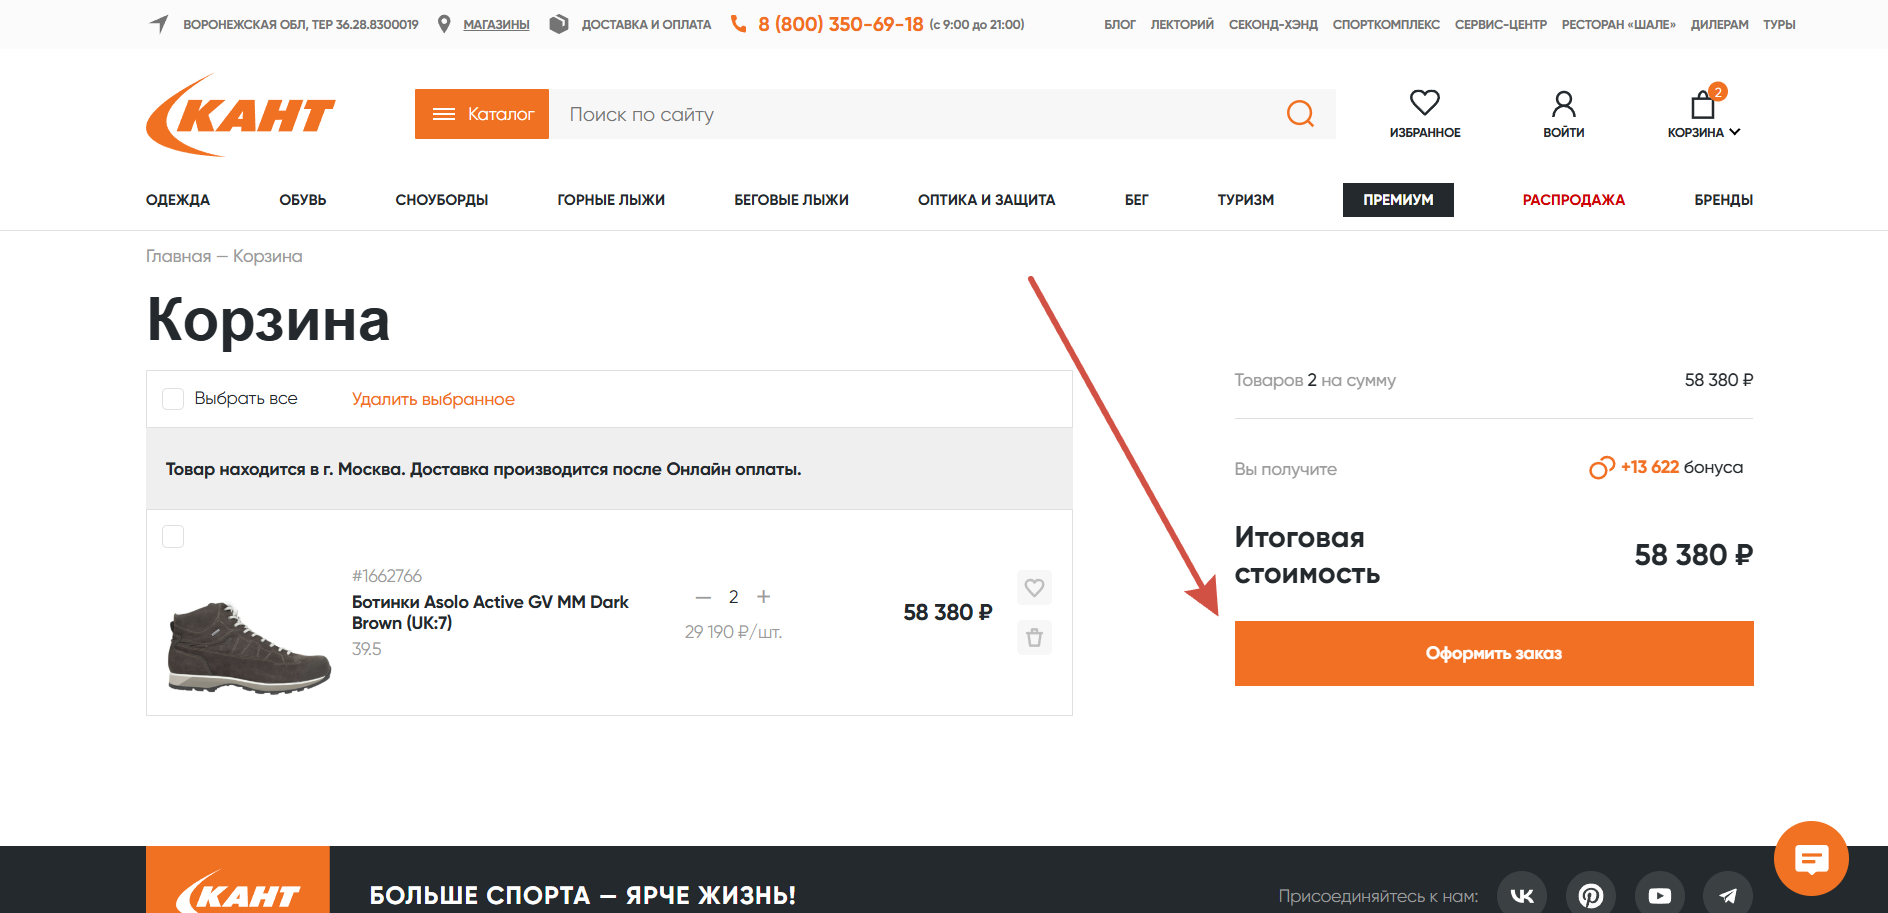
Task: Click the Оформить заказ button
Action: (x=1494, y=653)
